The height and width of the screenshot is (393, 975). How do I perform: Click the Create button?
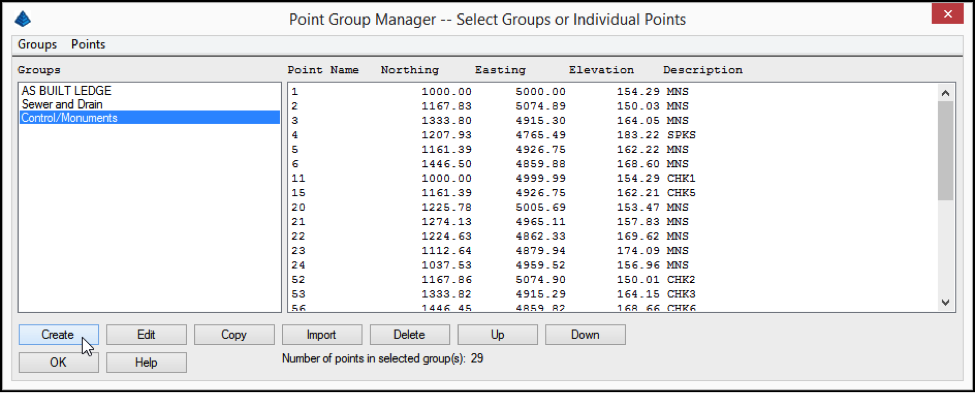pos(58,335)
